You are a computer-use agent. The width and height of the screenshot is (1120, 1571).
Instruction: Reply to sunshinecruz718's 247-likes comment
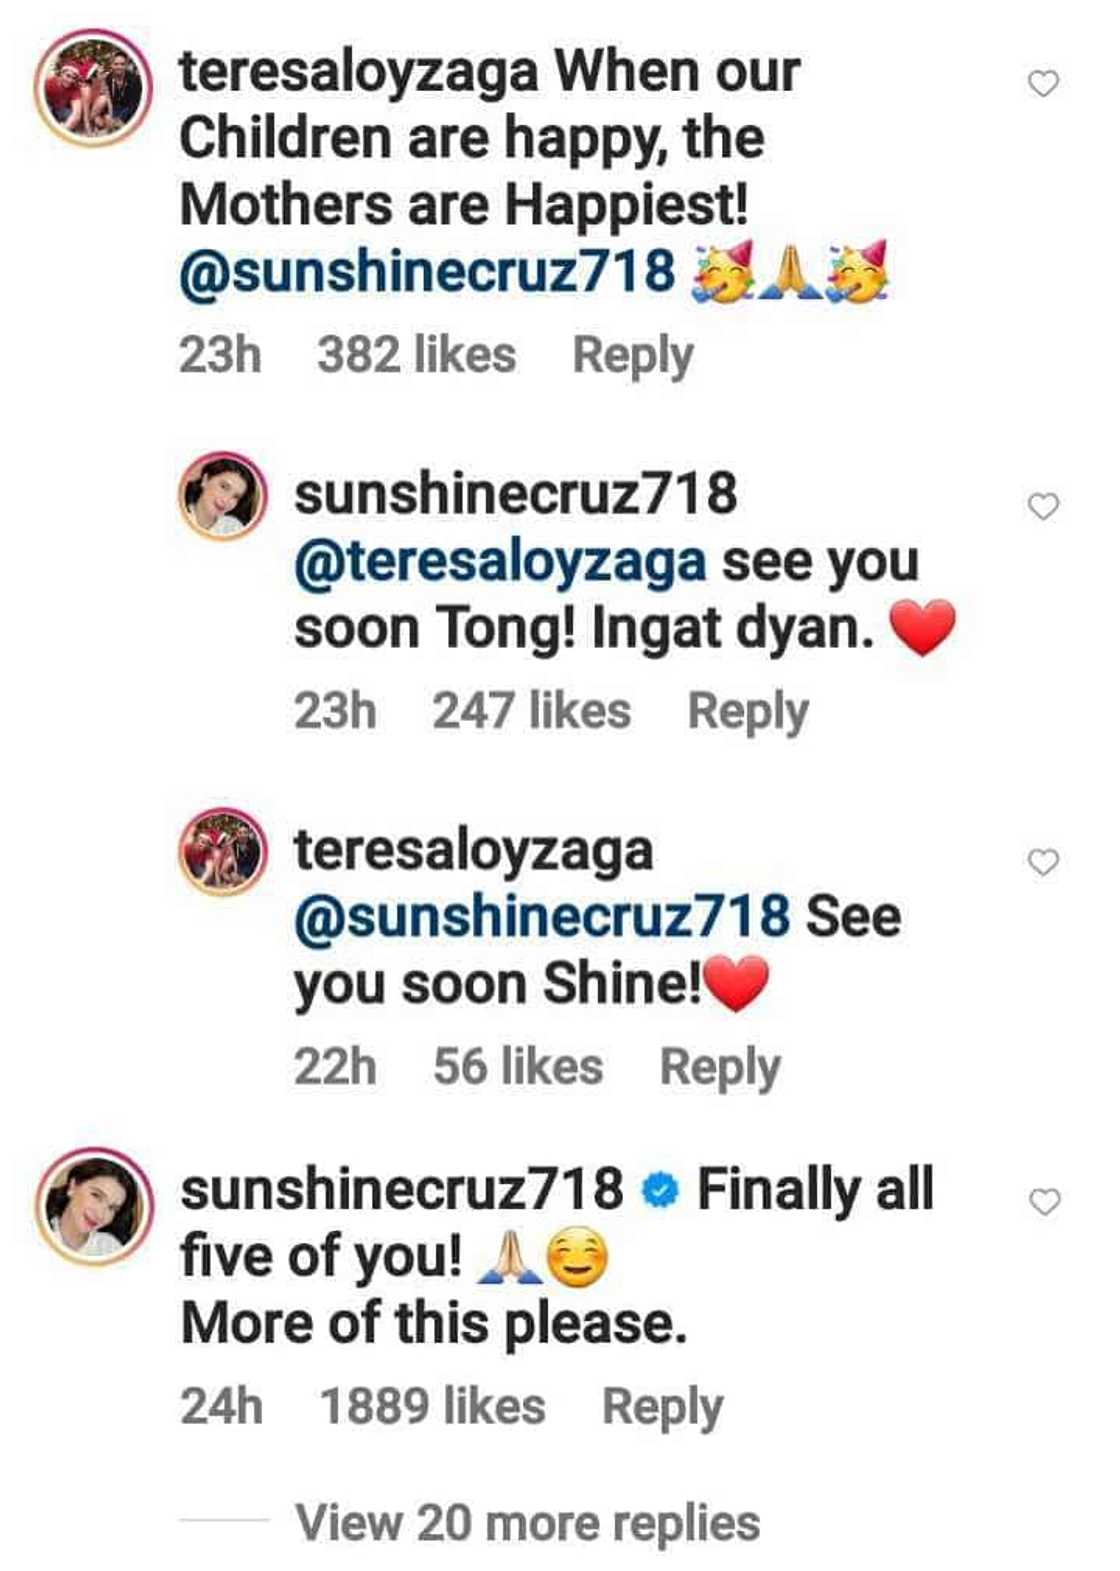coord(747,711)
